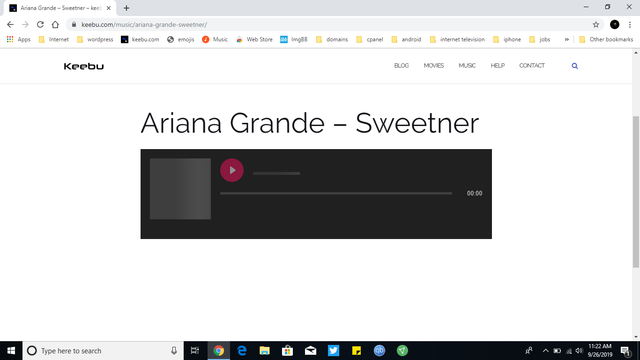Image resolution: width=640 pixels, height=360 pixels.
Task: Play the Ariana Grande Sweetner track
Action: (x=232, y=170)
